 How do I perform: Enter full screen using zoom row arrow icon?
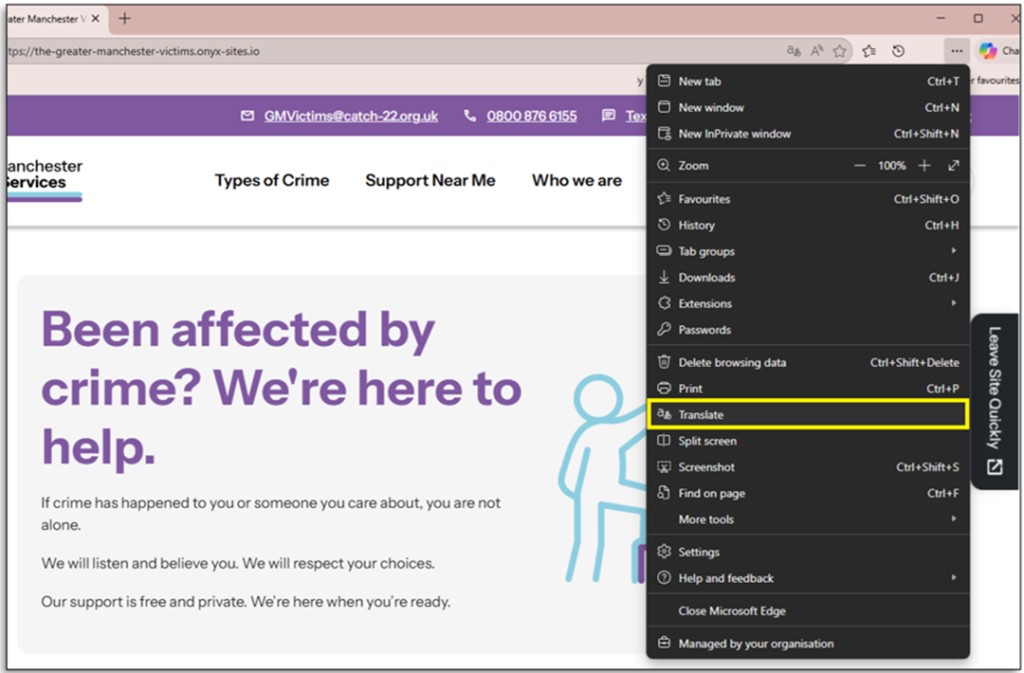pos(953,166)
